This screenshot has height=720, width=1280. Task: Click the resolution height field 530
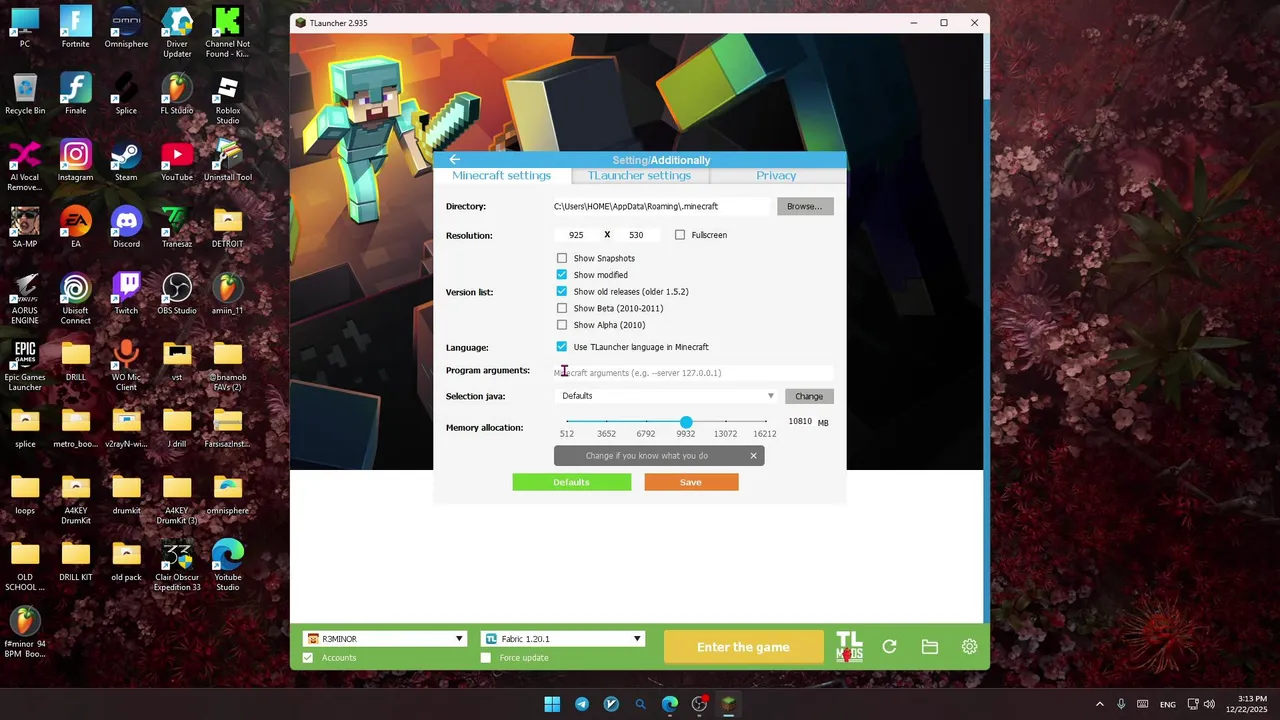(636, 235)
